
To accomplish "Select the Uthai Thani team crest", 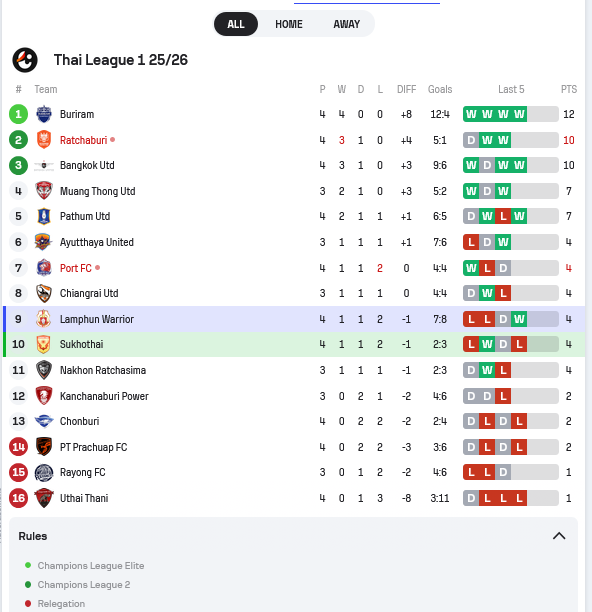I will click(44, 498).
